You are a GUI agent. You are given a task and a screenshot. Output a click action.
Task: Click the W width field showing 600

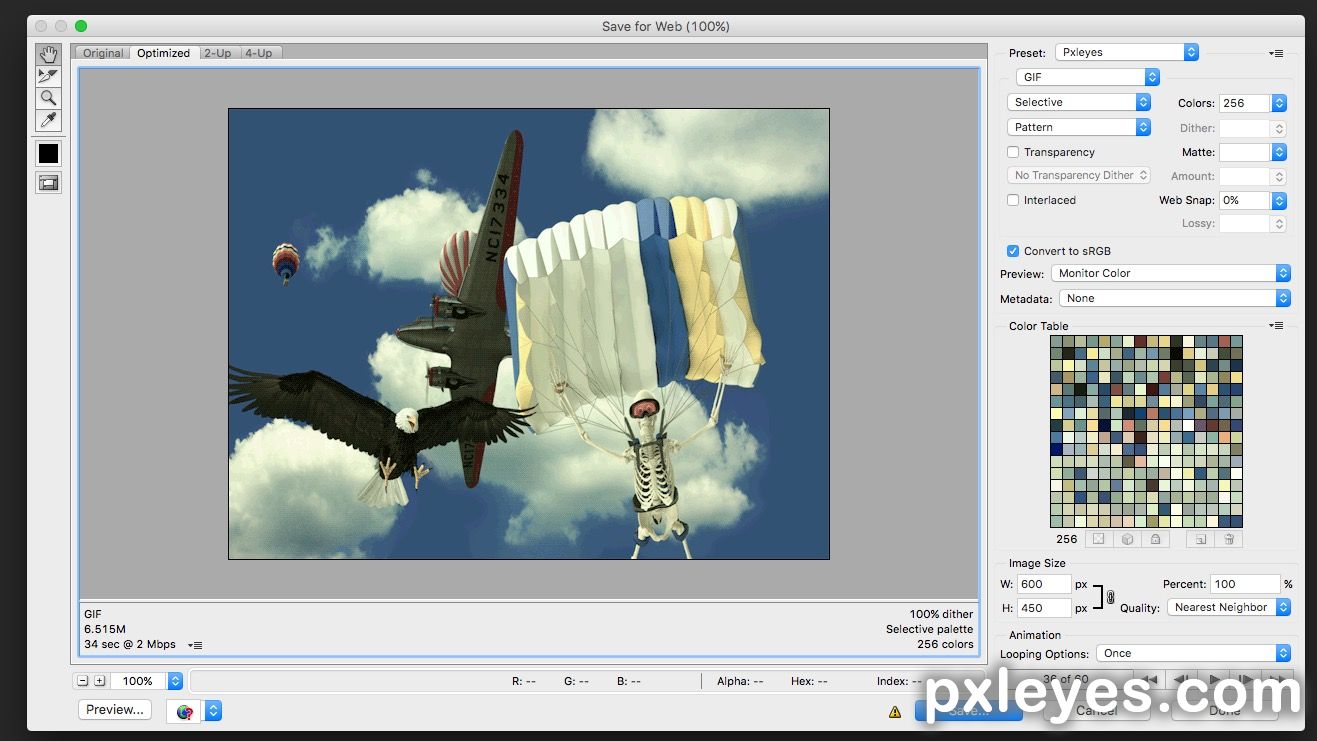pyautogui.click(x=1044, y=584)
